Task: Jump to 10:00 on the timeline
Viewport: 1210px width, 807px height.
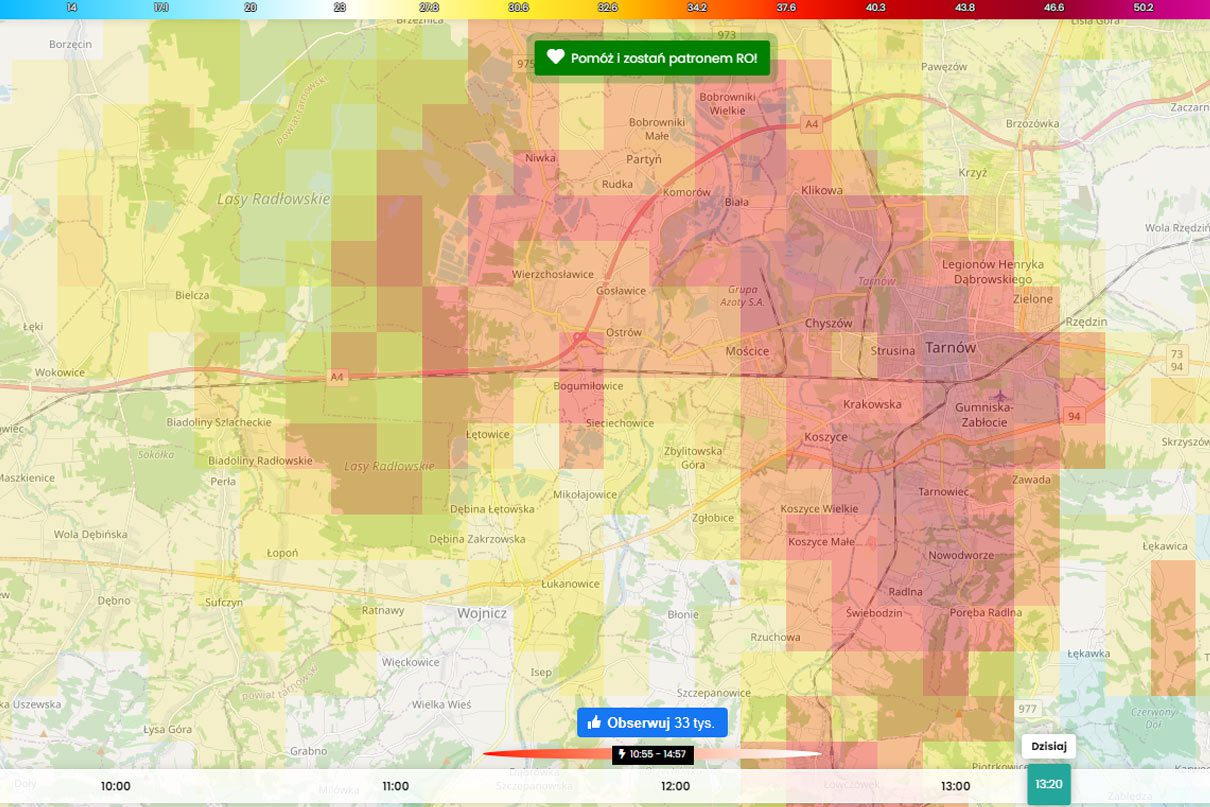Action: pos(116,786)
